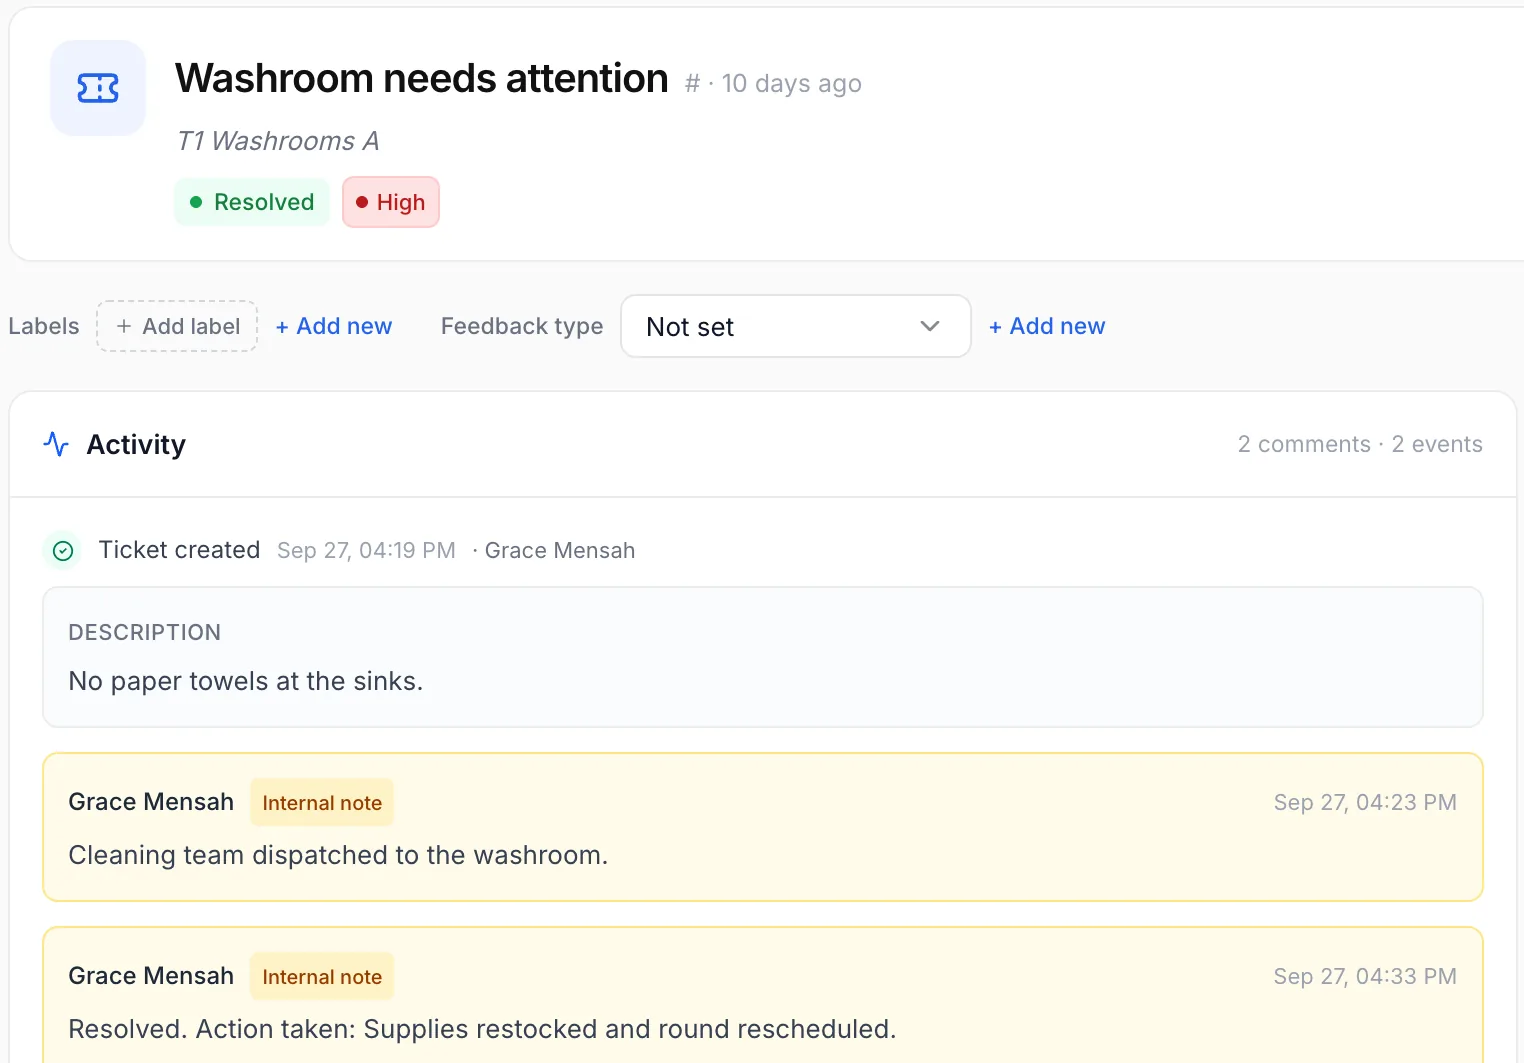Click the 10 days ago timestamp
Viewport: 1524px width, 1063px height.
tap(792, 84)
